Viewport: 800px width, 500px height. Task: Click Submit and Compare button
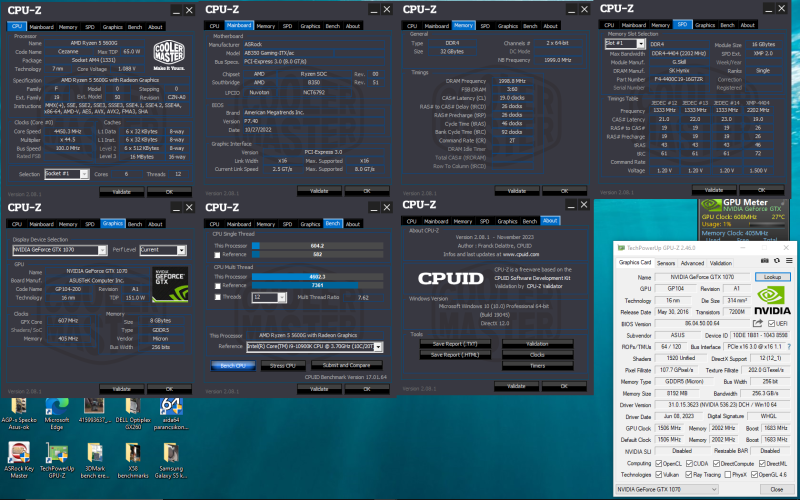[347, 365]
